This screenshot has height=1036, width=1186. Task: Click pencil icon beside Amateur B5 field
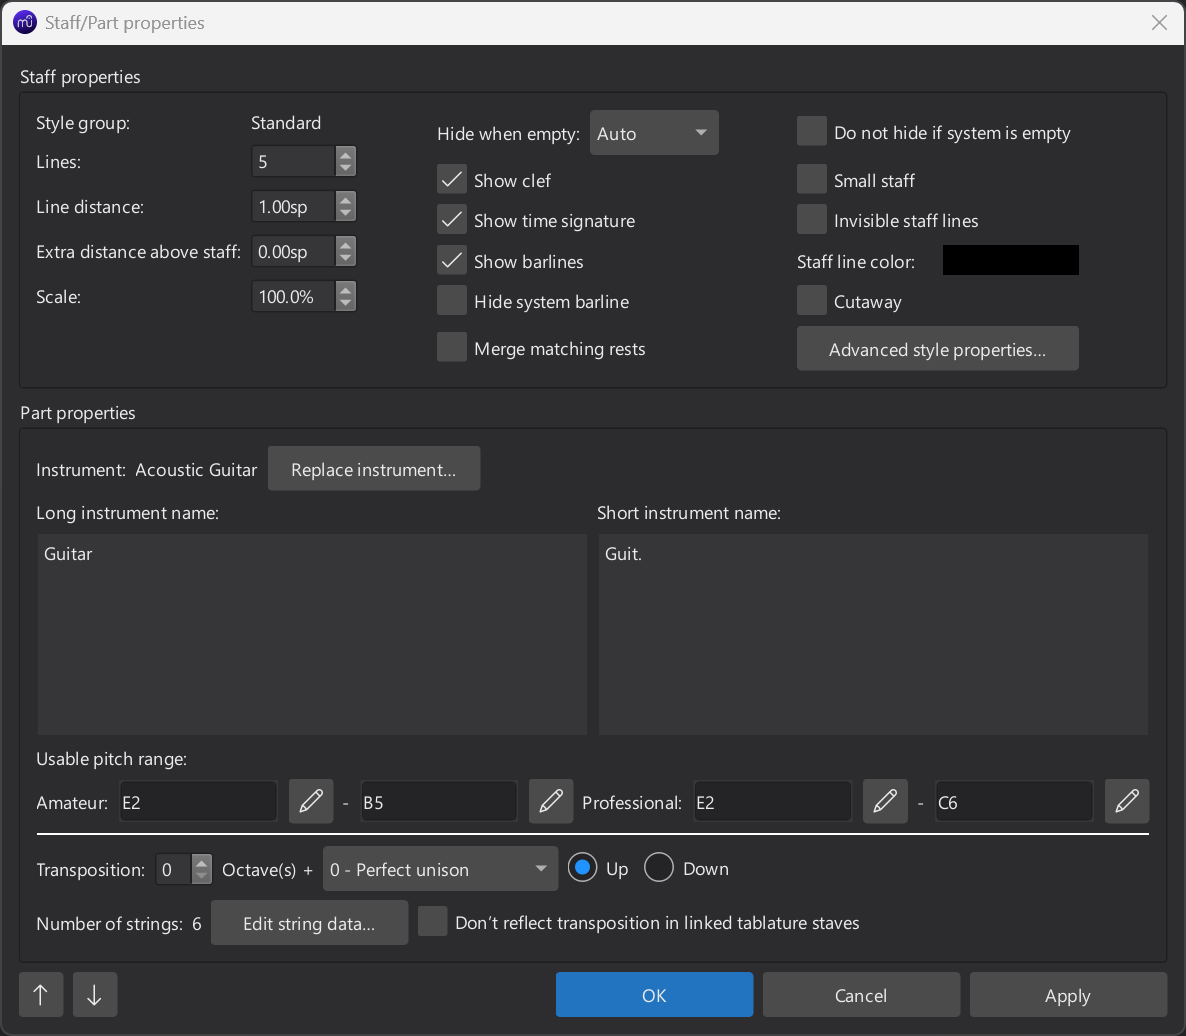point(550,802)
